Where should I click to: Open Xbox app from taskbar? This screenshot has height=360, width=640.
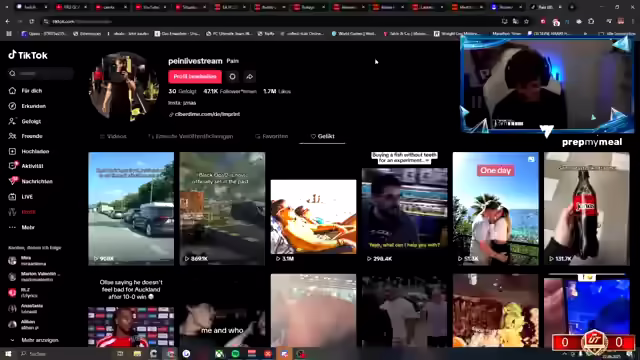(220, 354)
